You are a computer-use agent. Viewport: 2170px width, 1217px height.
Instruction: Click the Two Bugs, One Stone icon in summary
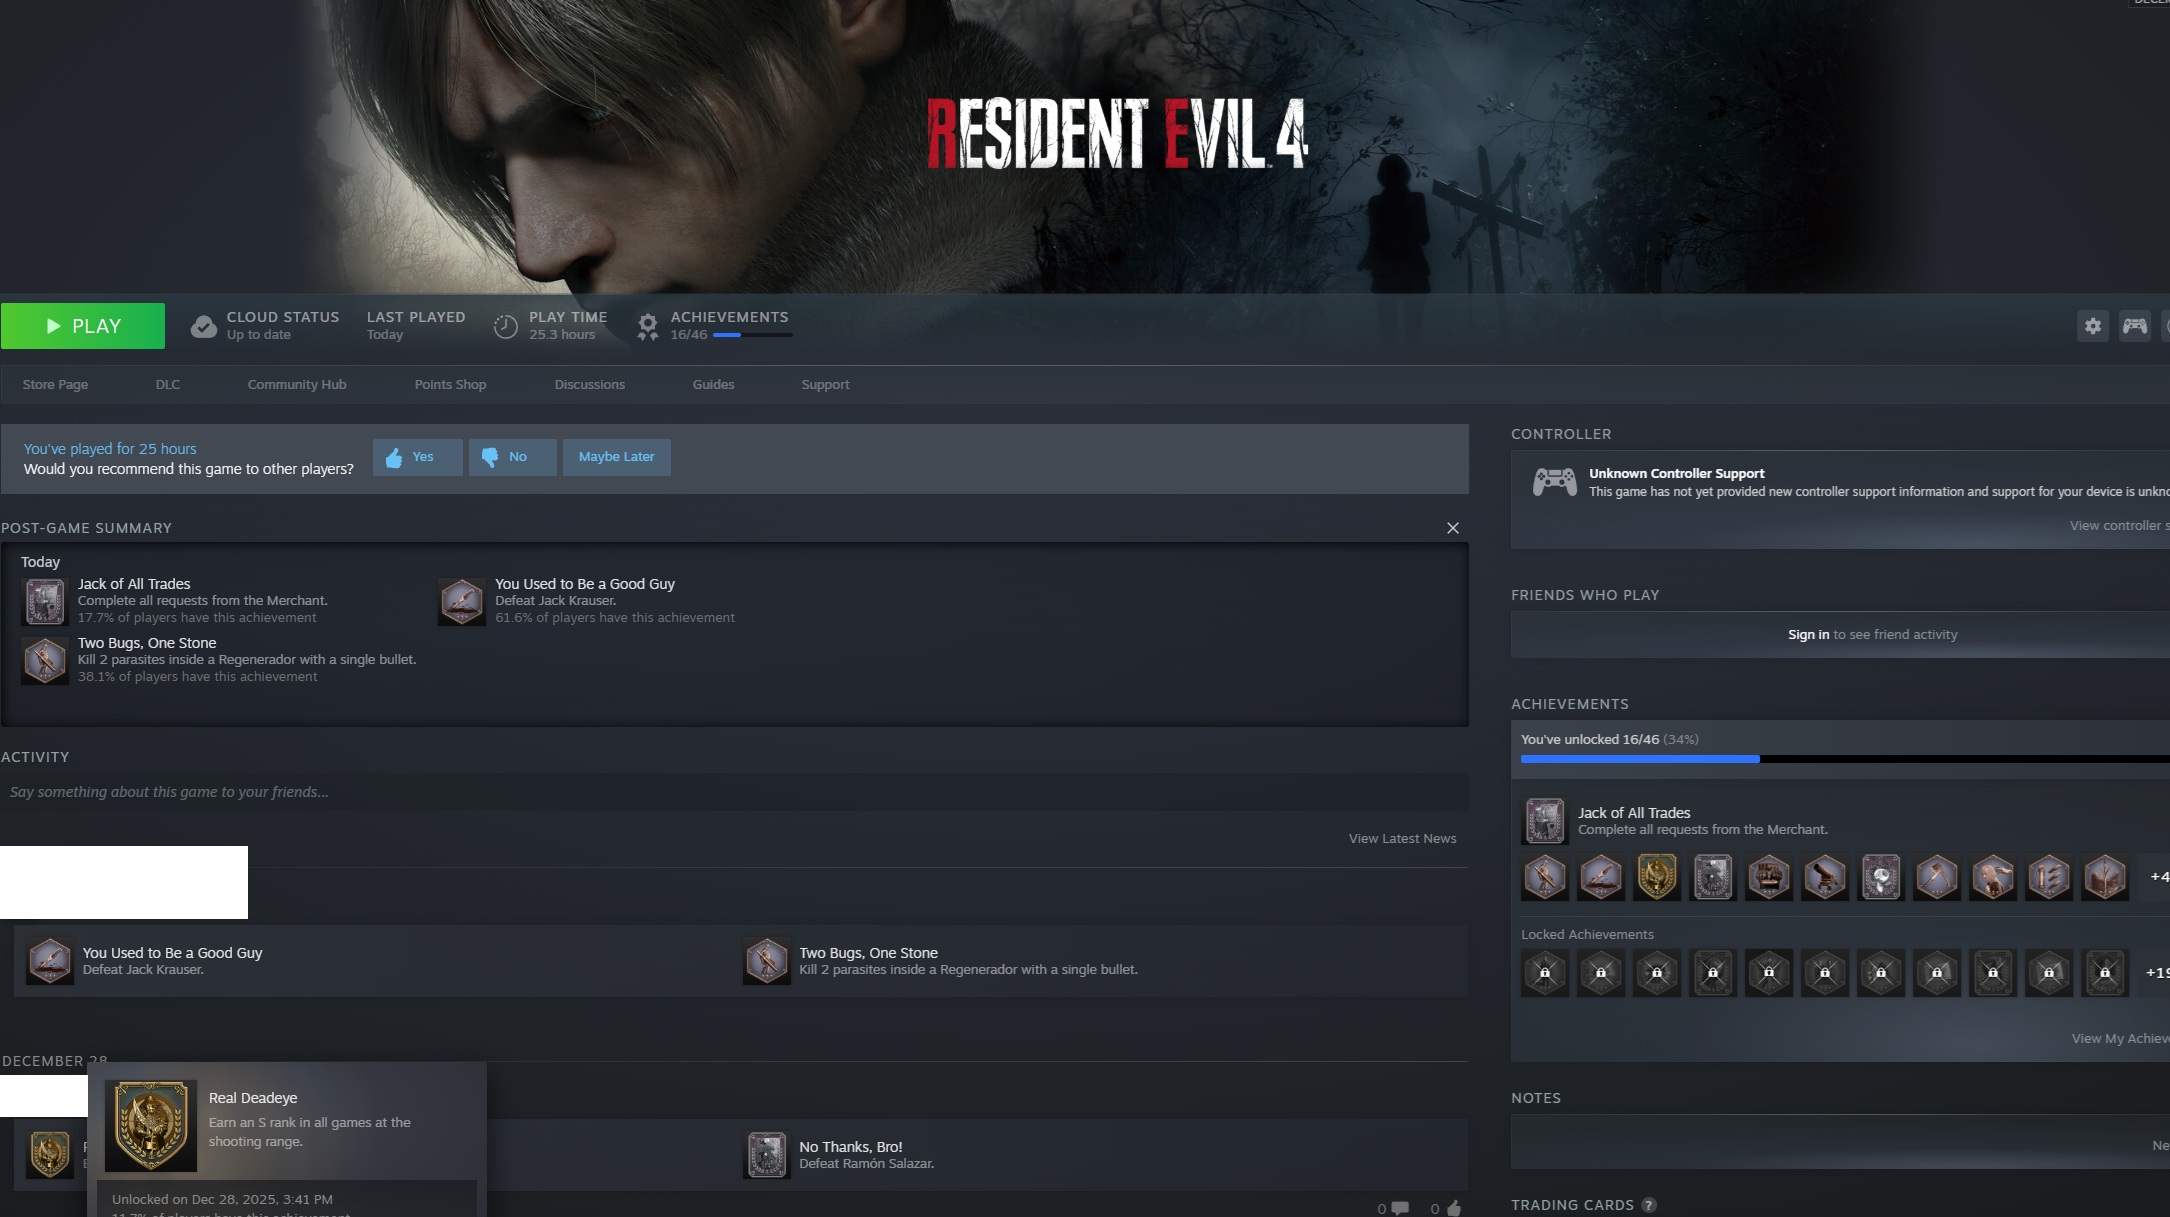point(45,660)
